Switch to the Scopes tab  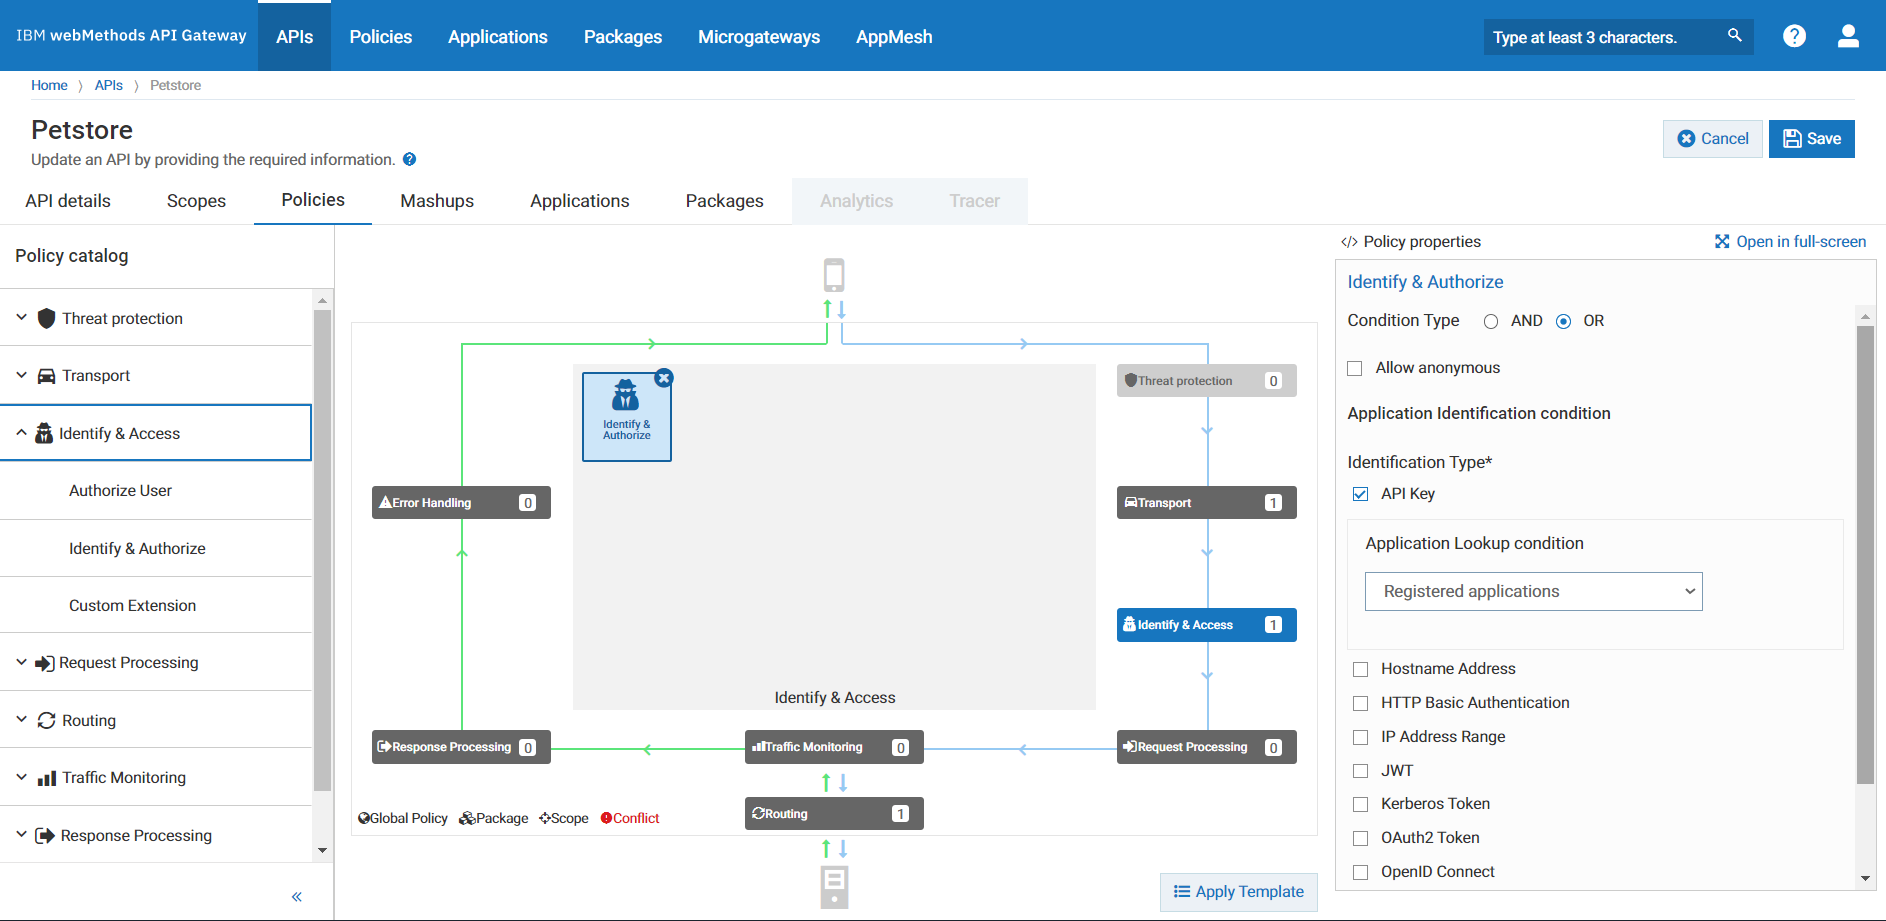tap(196, 201)
